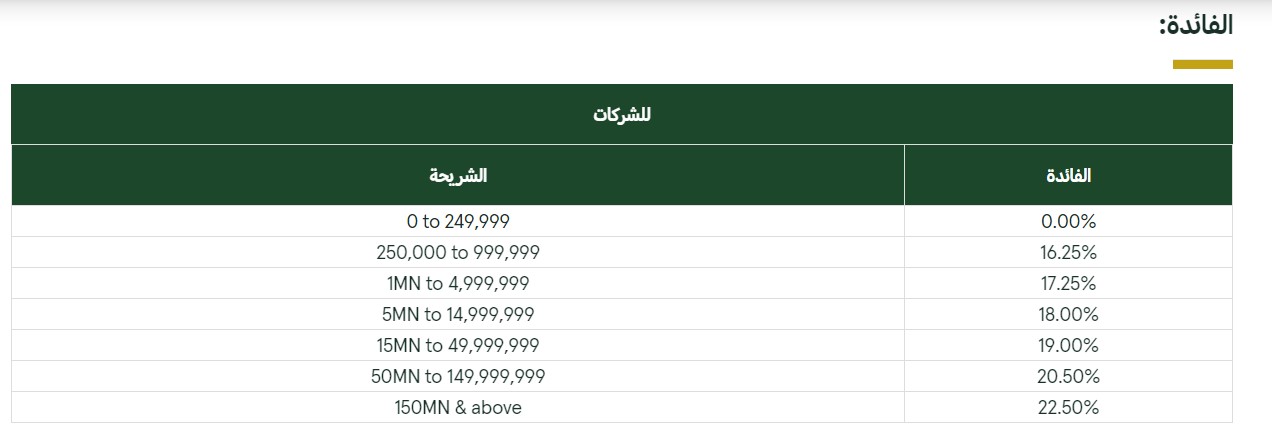The width and height of the screenshot is (1272, 438).
Task: Select the 17.25% interest rate cell
Action: point(1069,283)
